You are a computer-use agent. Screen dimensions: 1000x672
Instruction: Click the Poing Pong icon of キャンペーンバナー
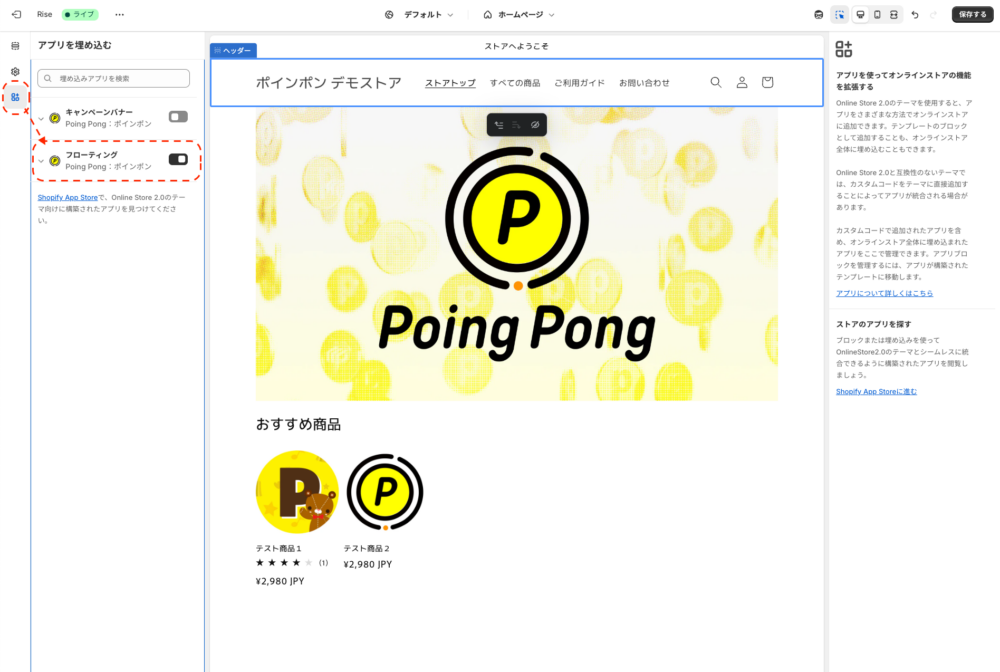point(55,118)
